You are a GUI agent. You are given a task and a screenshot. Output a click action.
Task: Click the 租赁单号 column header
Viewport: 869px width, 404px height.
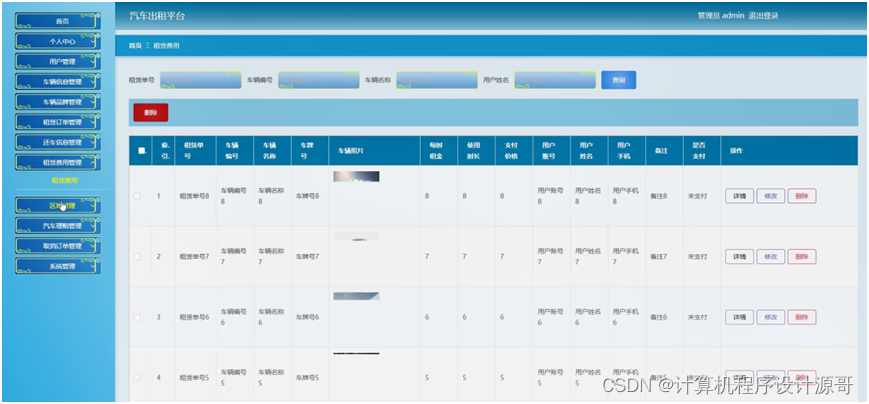(x=193, y=150)
